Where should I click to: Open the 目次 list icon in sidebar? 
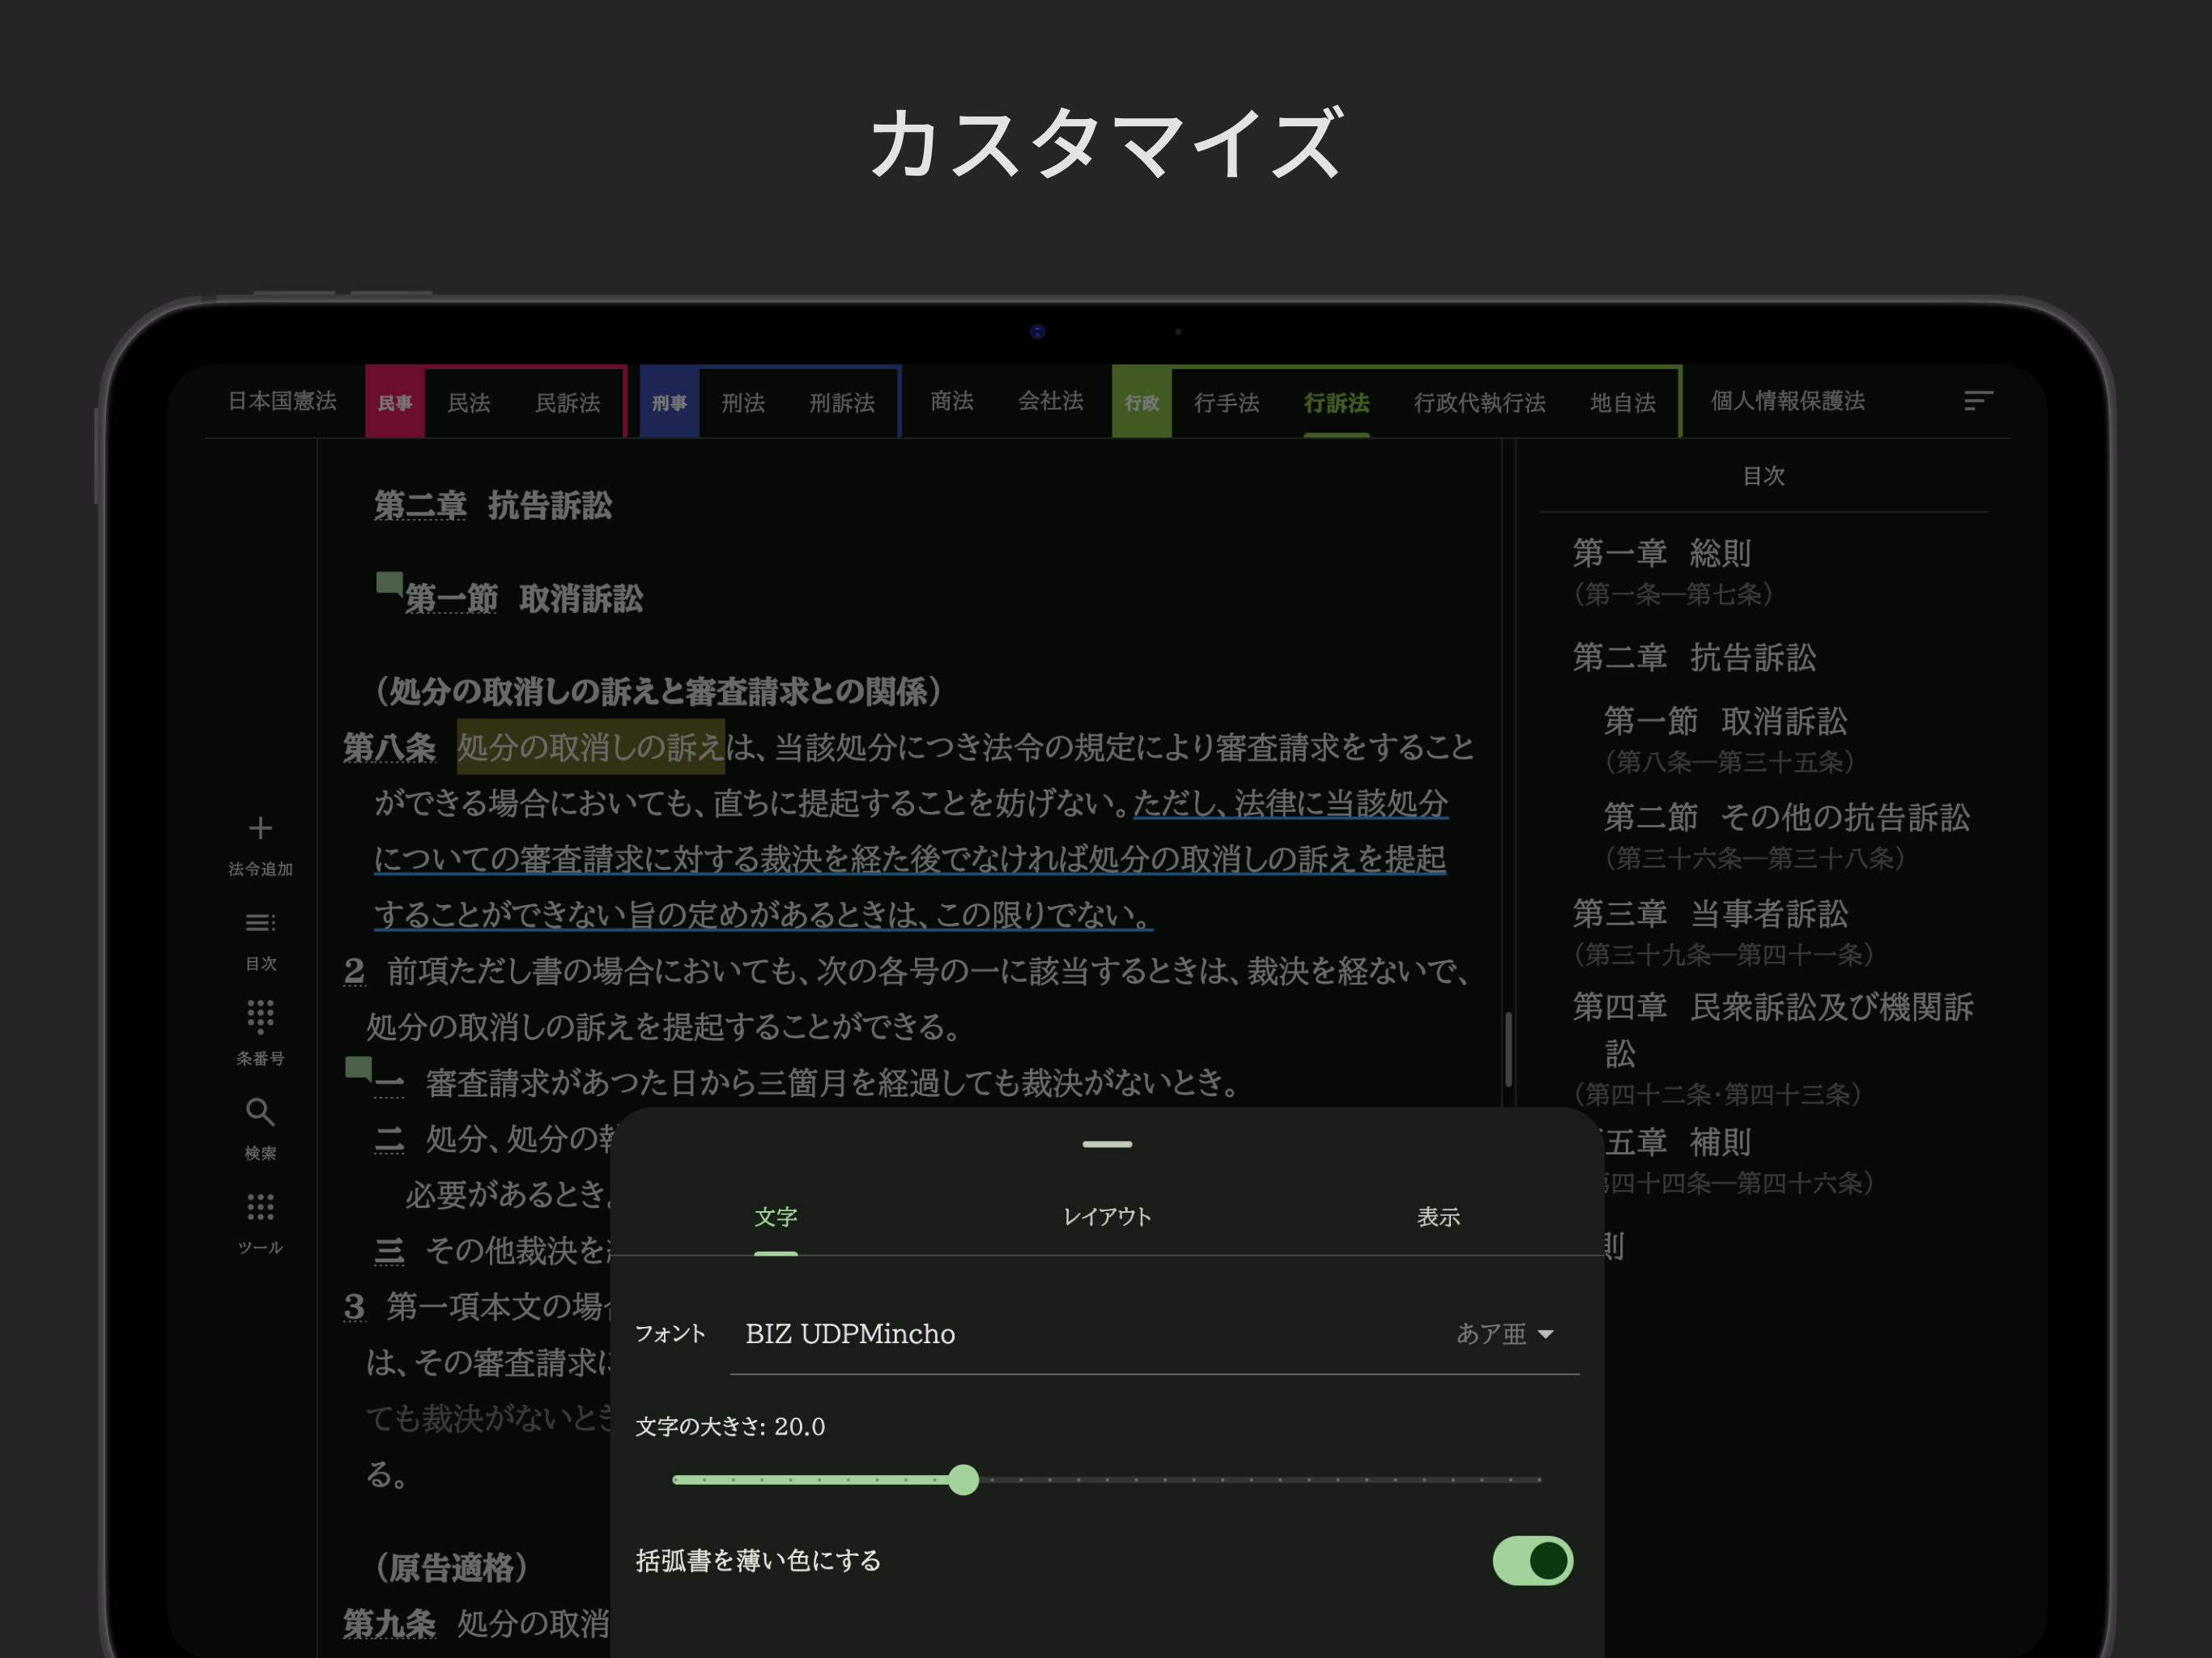pyautogui.click(x=260, y=922)
